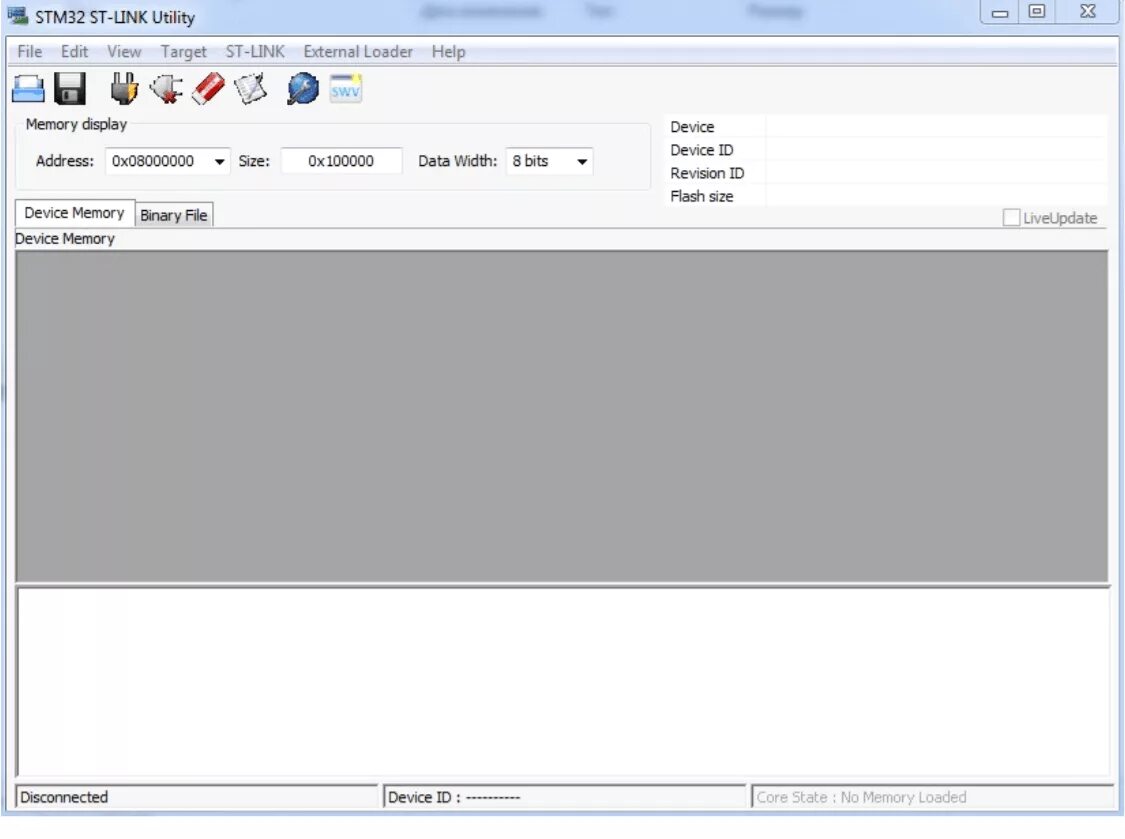Maximize the ST-LINK Utility window
Viewport: 1125px width, 839px height.
coord(1036,12)
